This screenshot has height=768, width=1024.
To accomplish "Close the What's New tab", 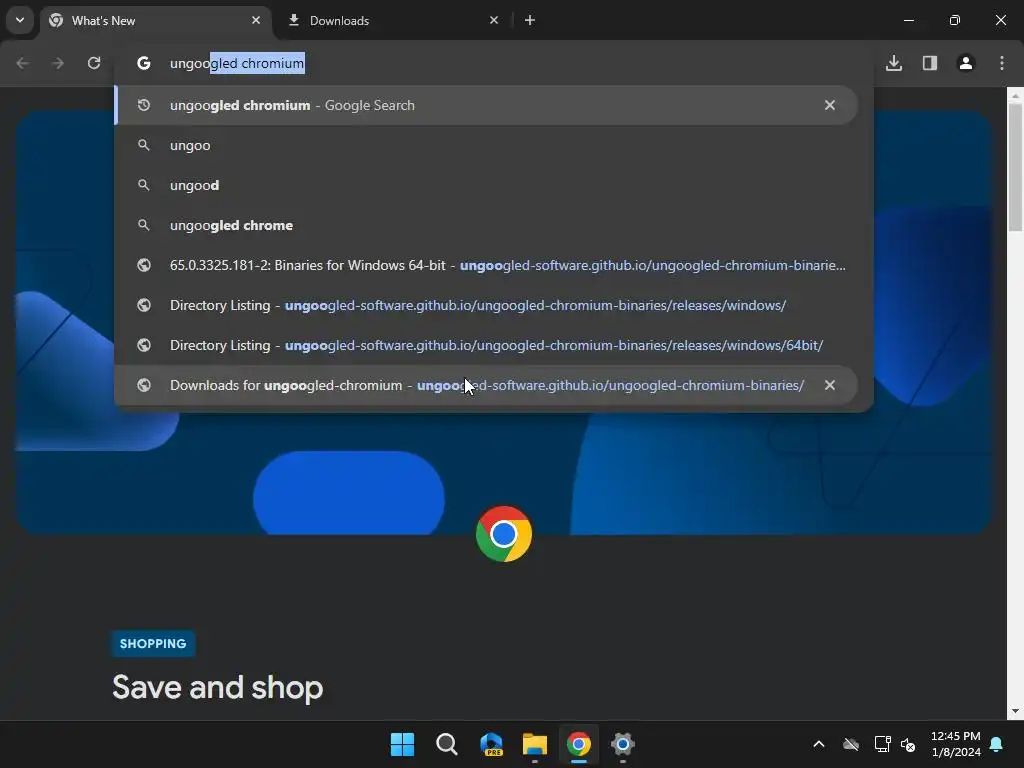I will point(256,20).
